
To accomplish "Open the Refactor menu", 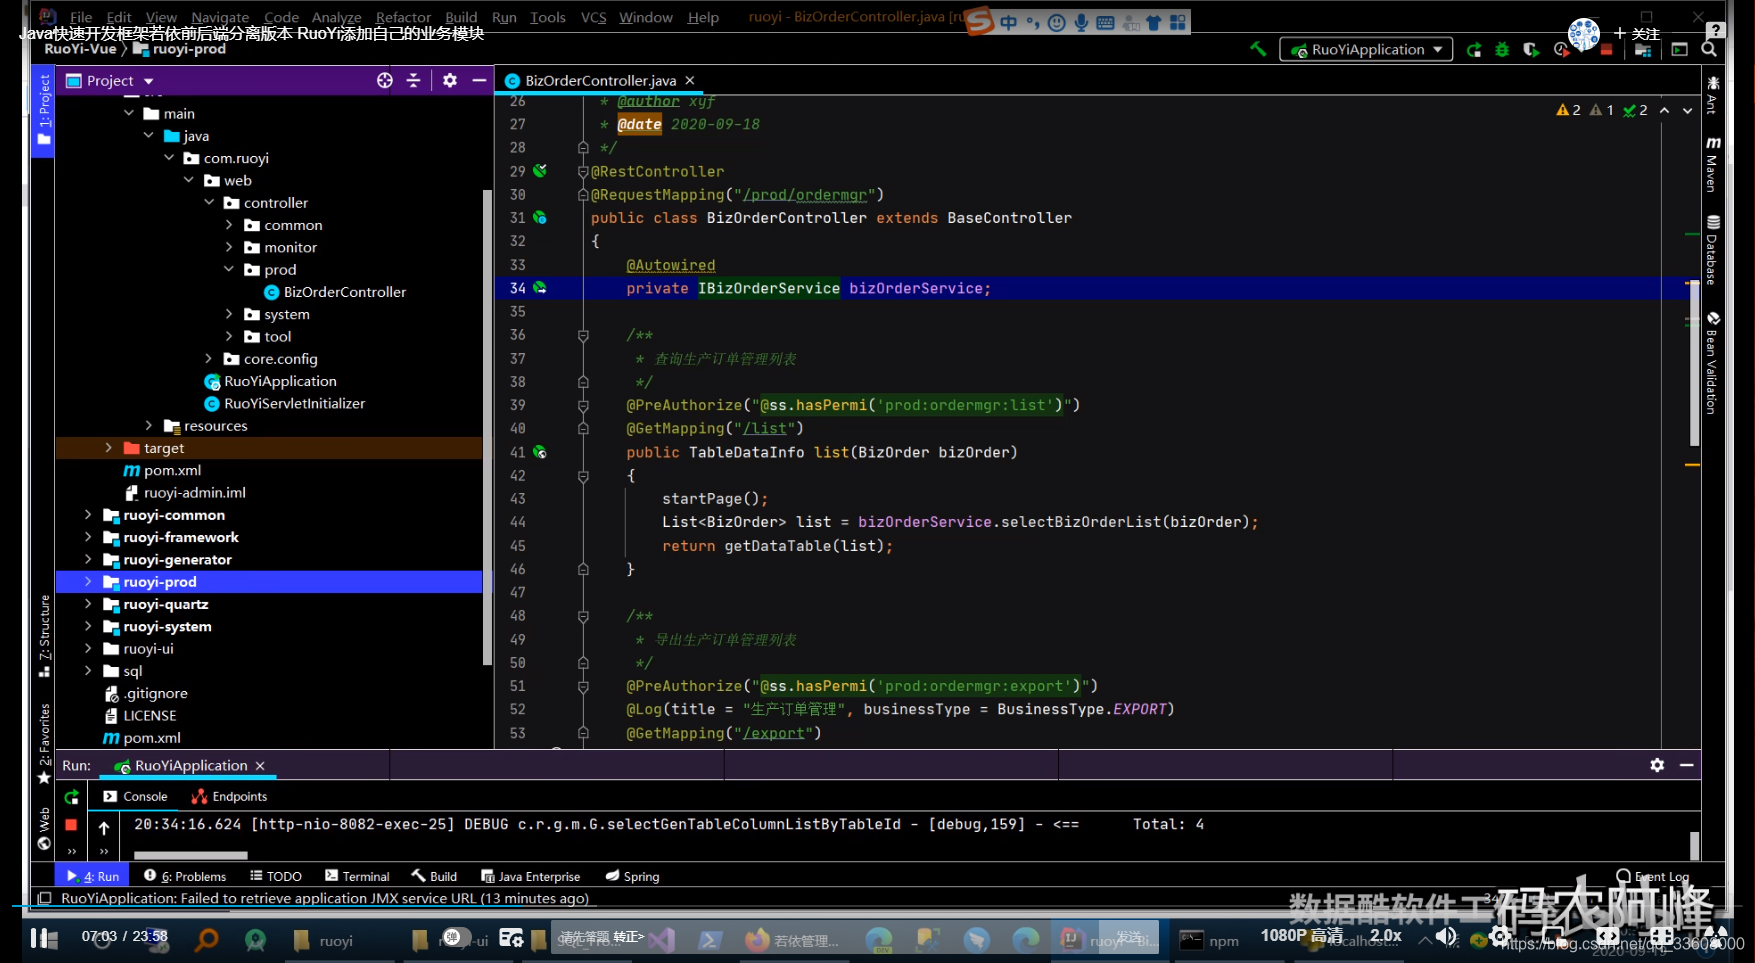I will [403, 17].
